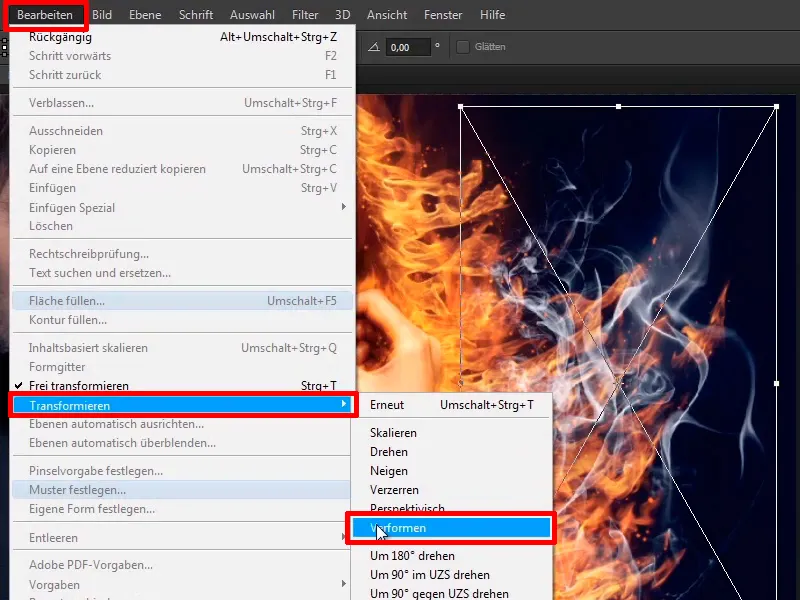Image resolution: width=800 pixels, height=600 pixels.
Task: Select Ausschneiden menu entry
Action: coord(183,131)
